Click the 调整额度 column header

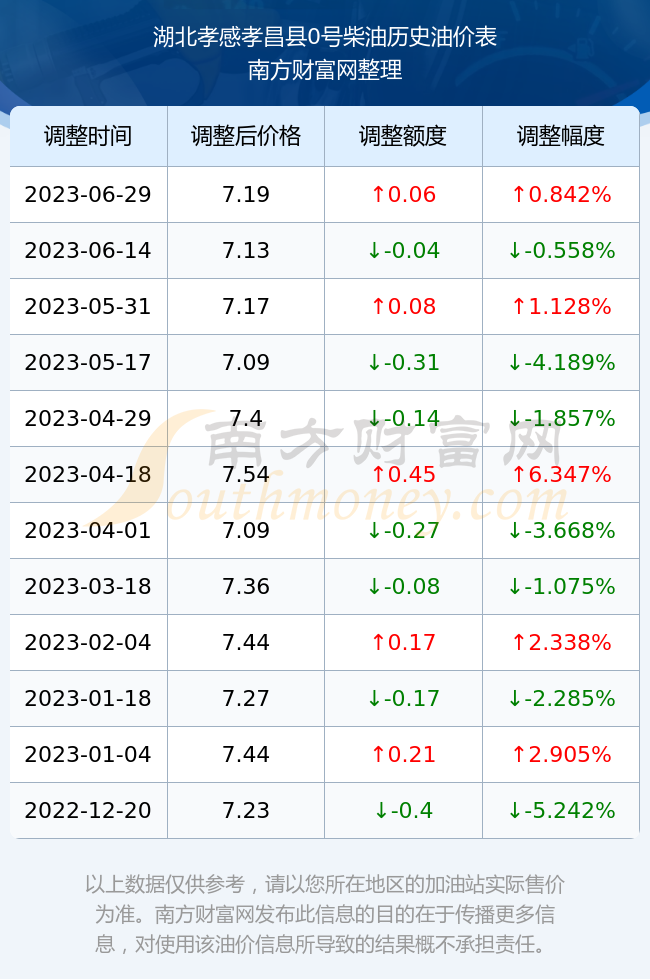[403, 136]
